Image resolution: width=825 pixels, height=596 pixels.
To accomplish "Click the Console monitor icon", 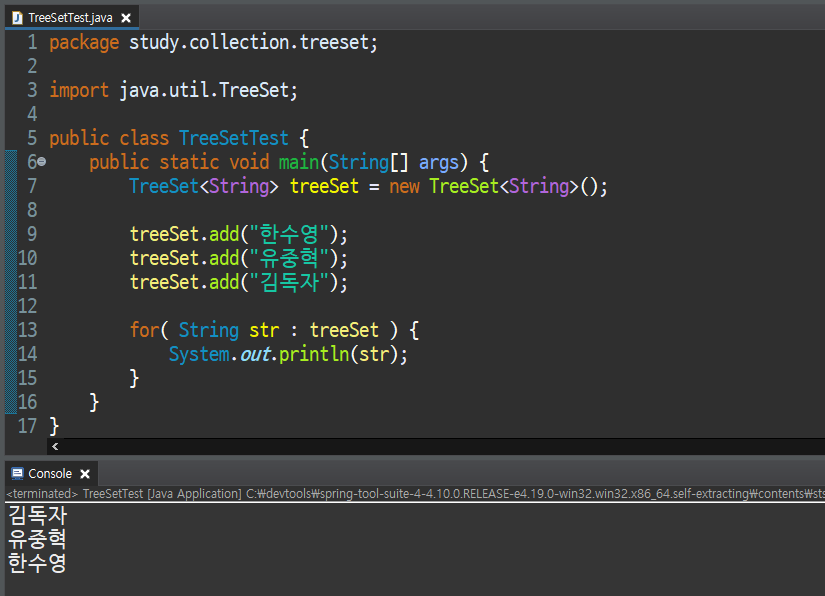I will pos(17,473).
